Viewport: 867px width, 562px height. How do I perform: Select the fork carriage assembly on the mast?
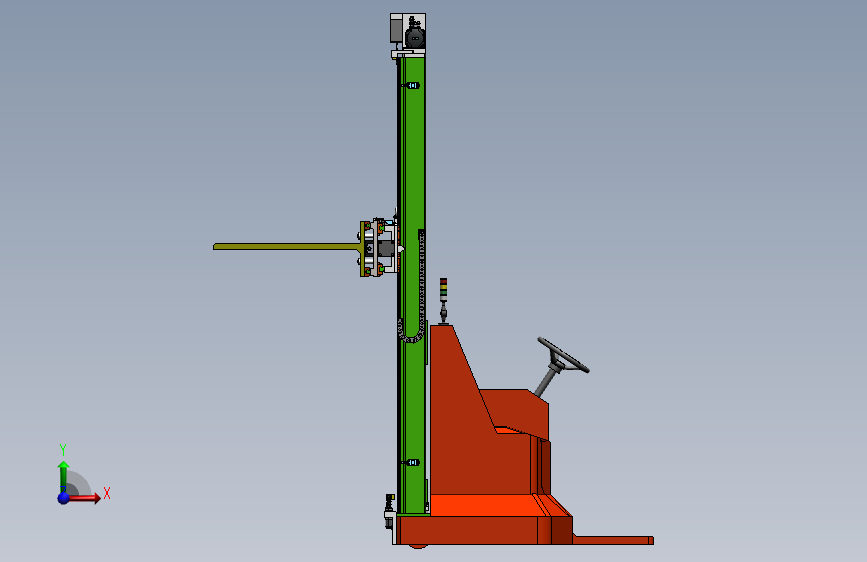pos(379,247)
